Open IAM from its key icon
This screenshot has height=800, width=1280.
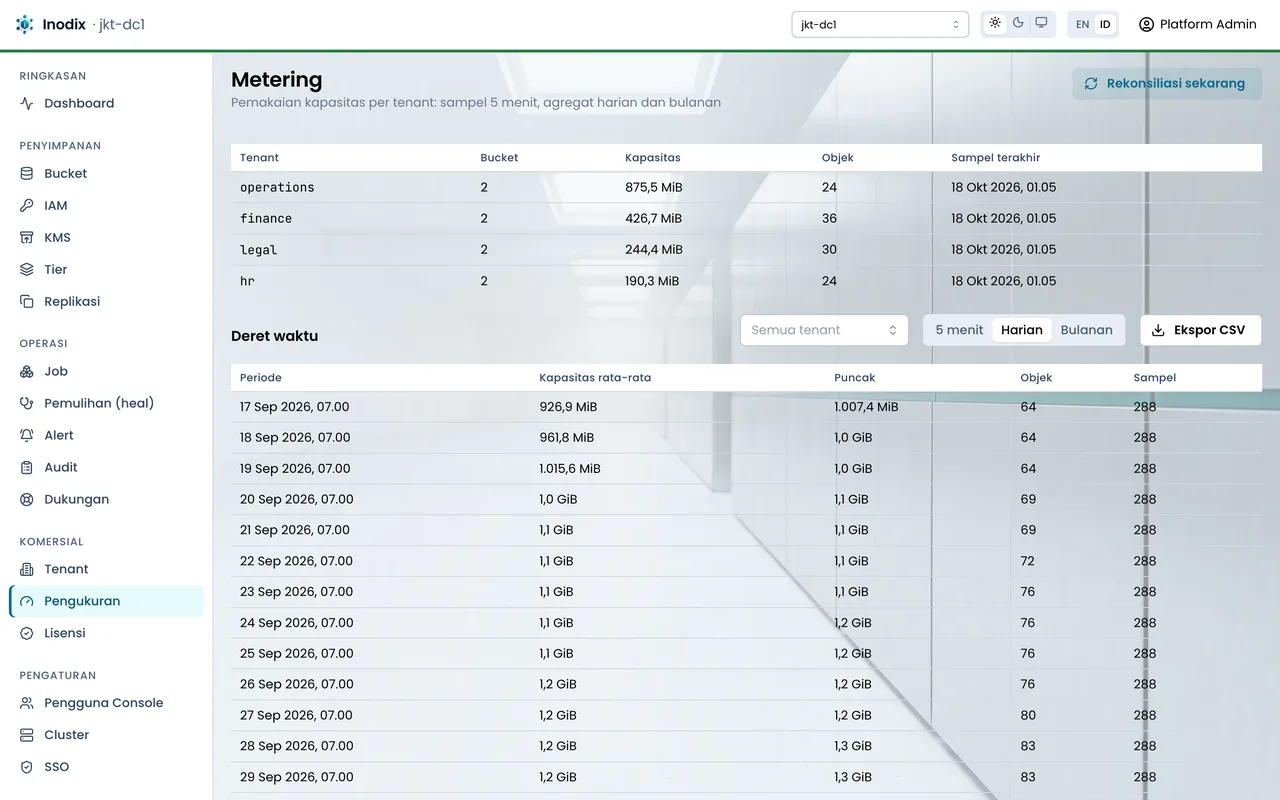click(x=27, y=205)
